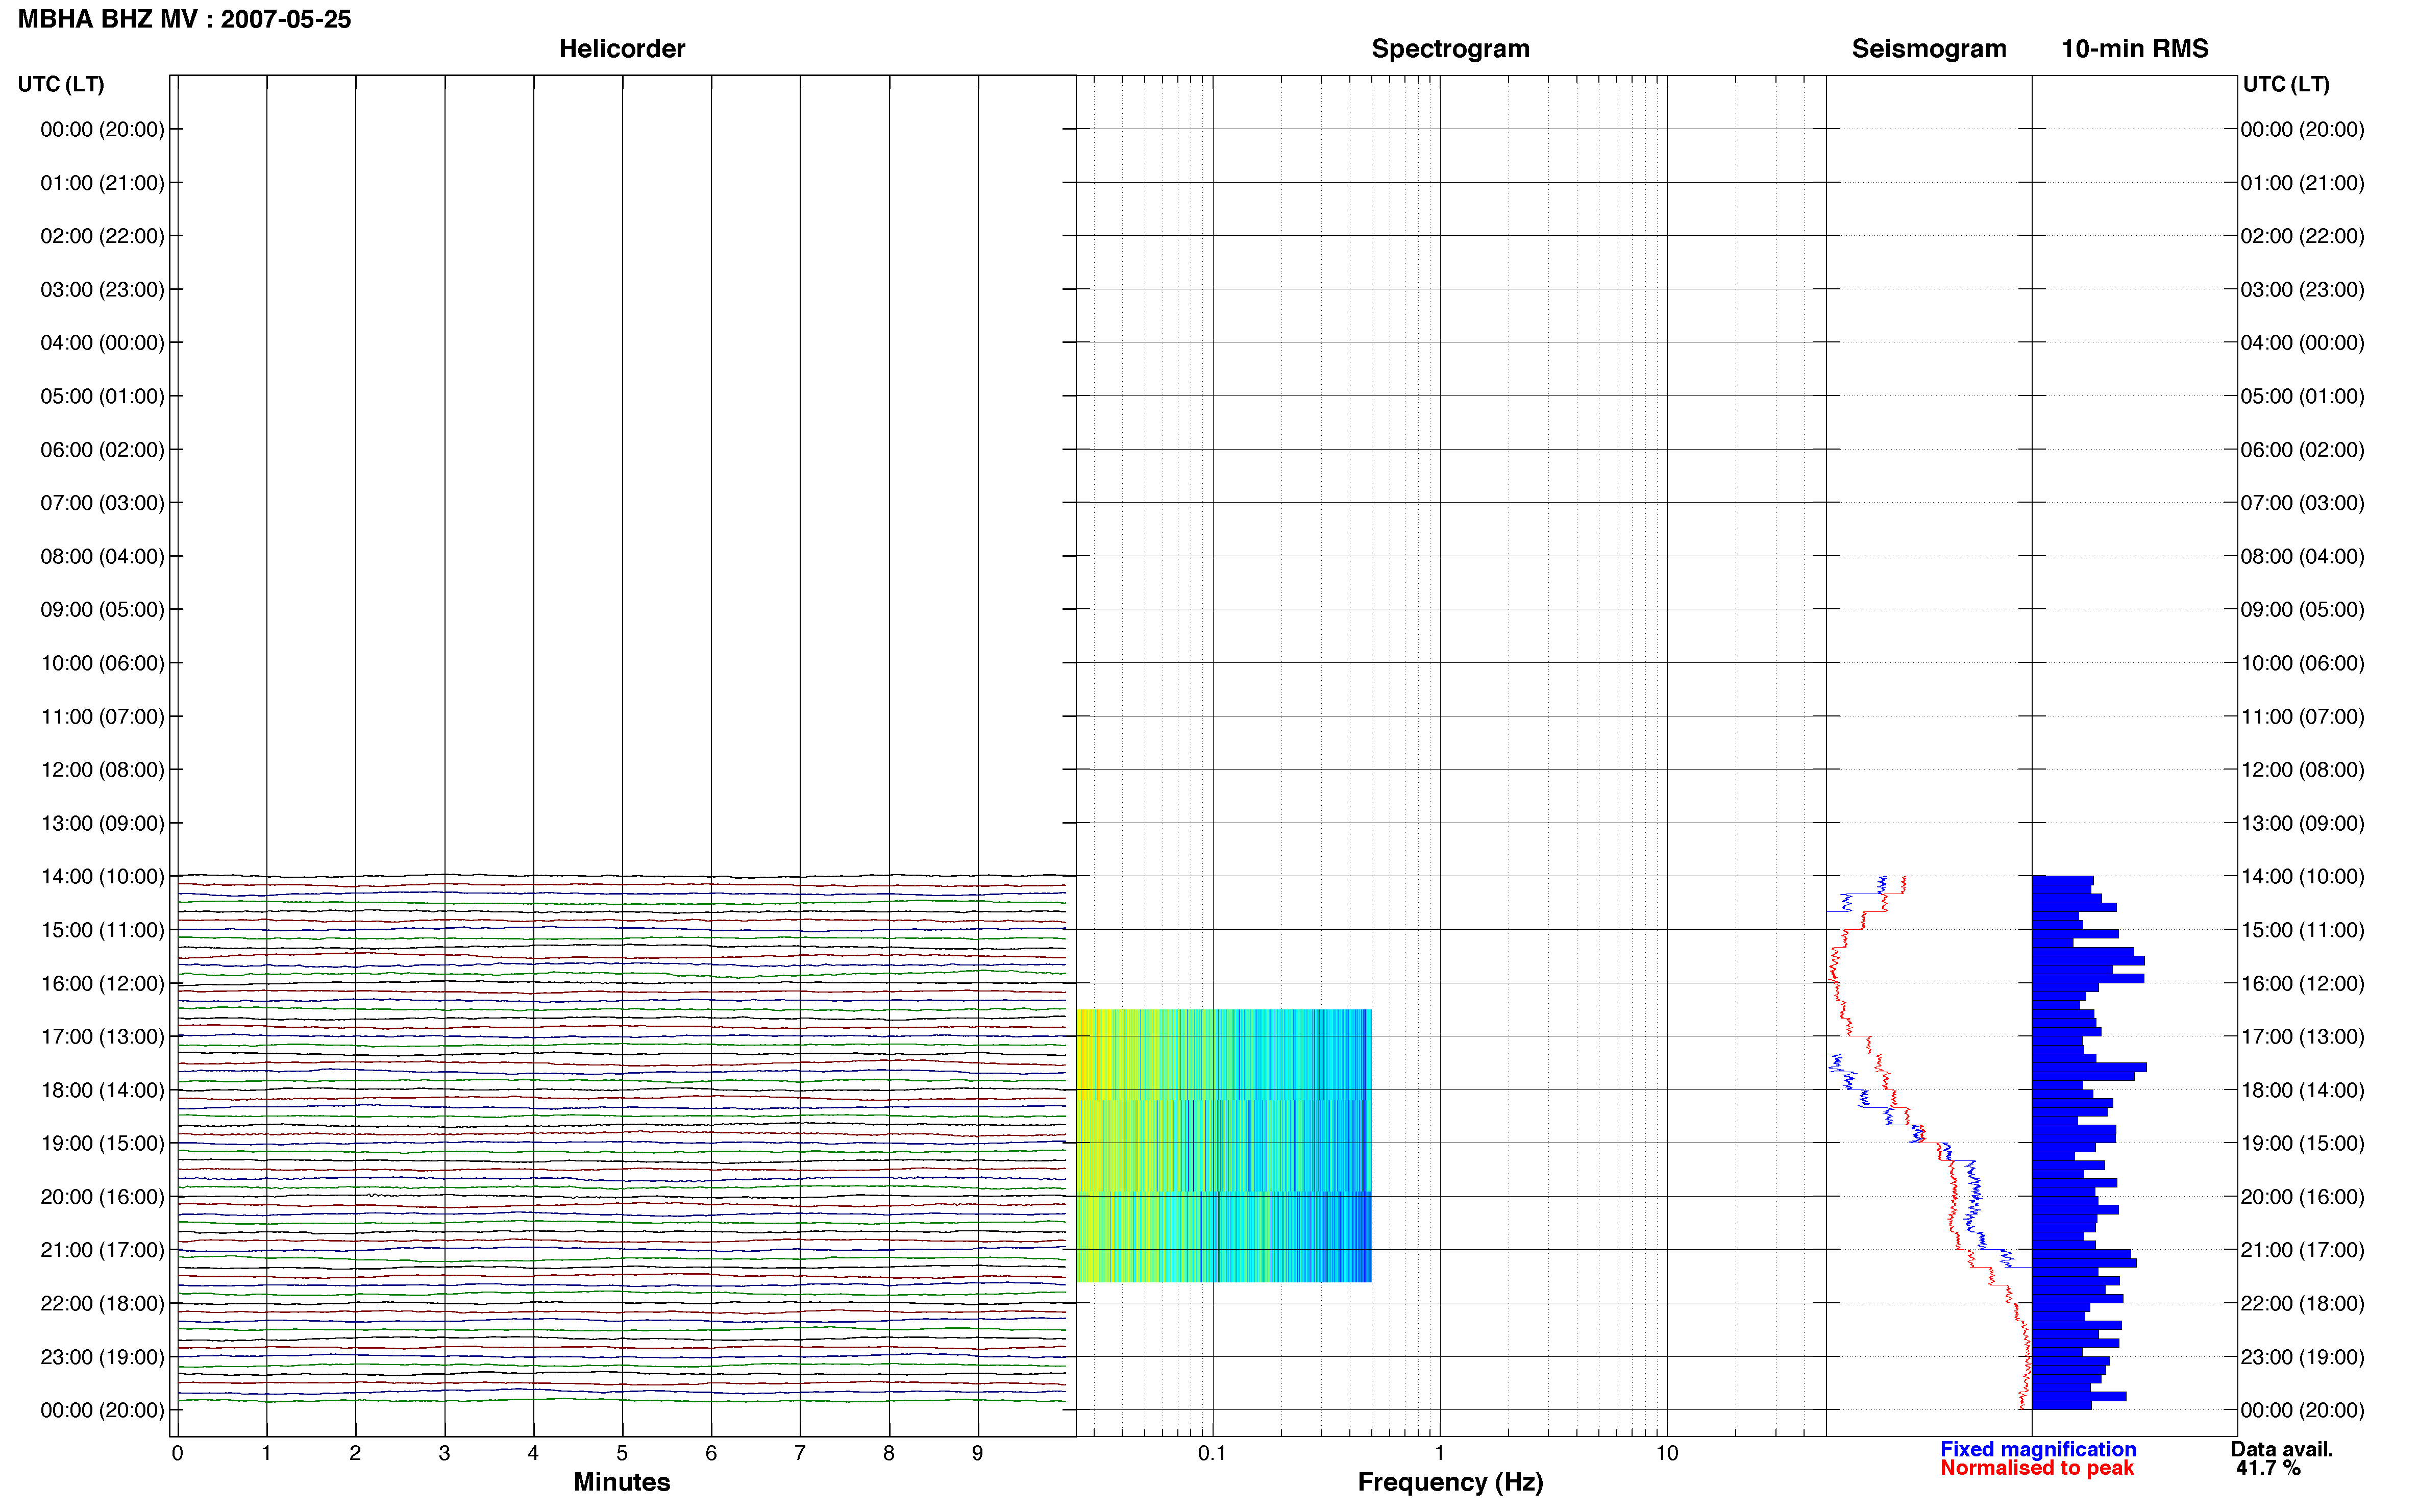Click the frequency tick label '1'
The image size is (2419, 1512).
click(1439, 1453)
